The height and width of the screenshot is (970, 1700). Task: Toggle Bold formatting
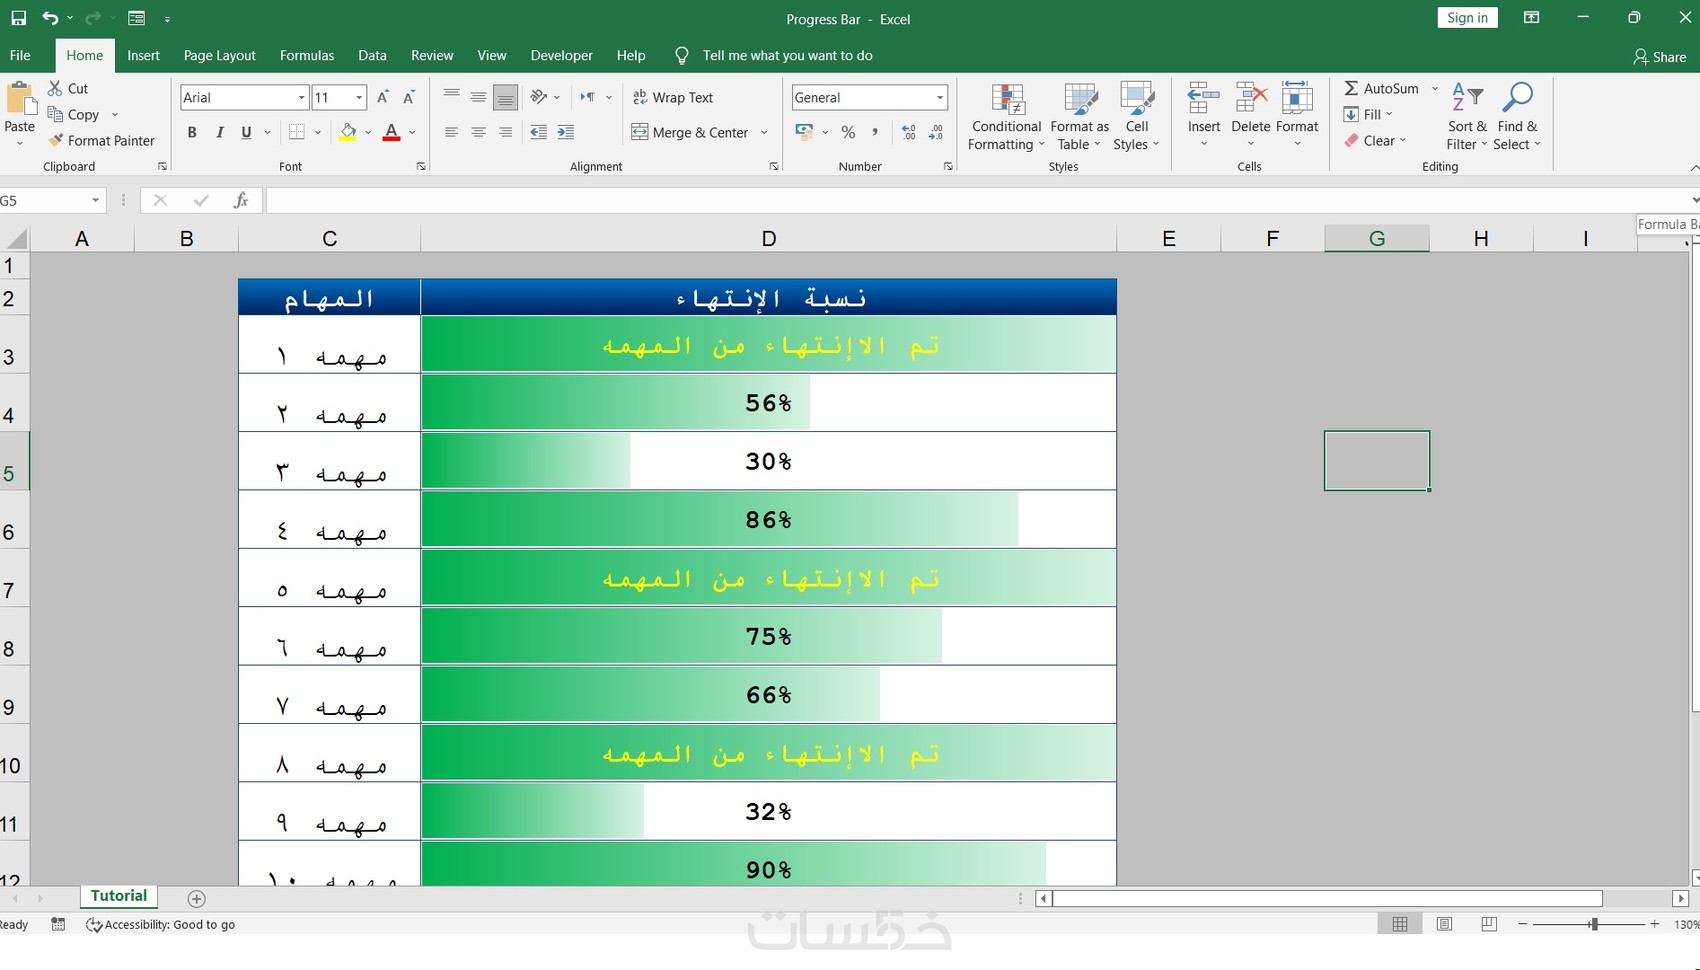coord(192,132)
